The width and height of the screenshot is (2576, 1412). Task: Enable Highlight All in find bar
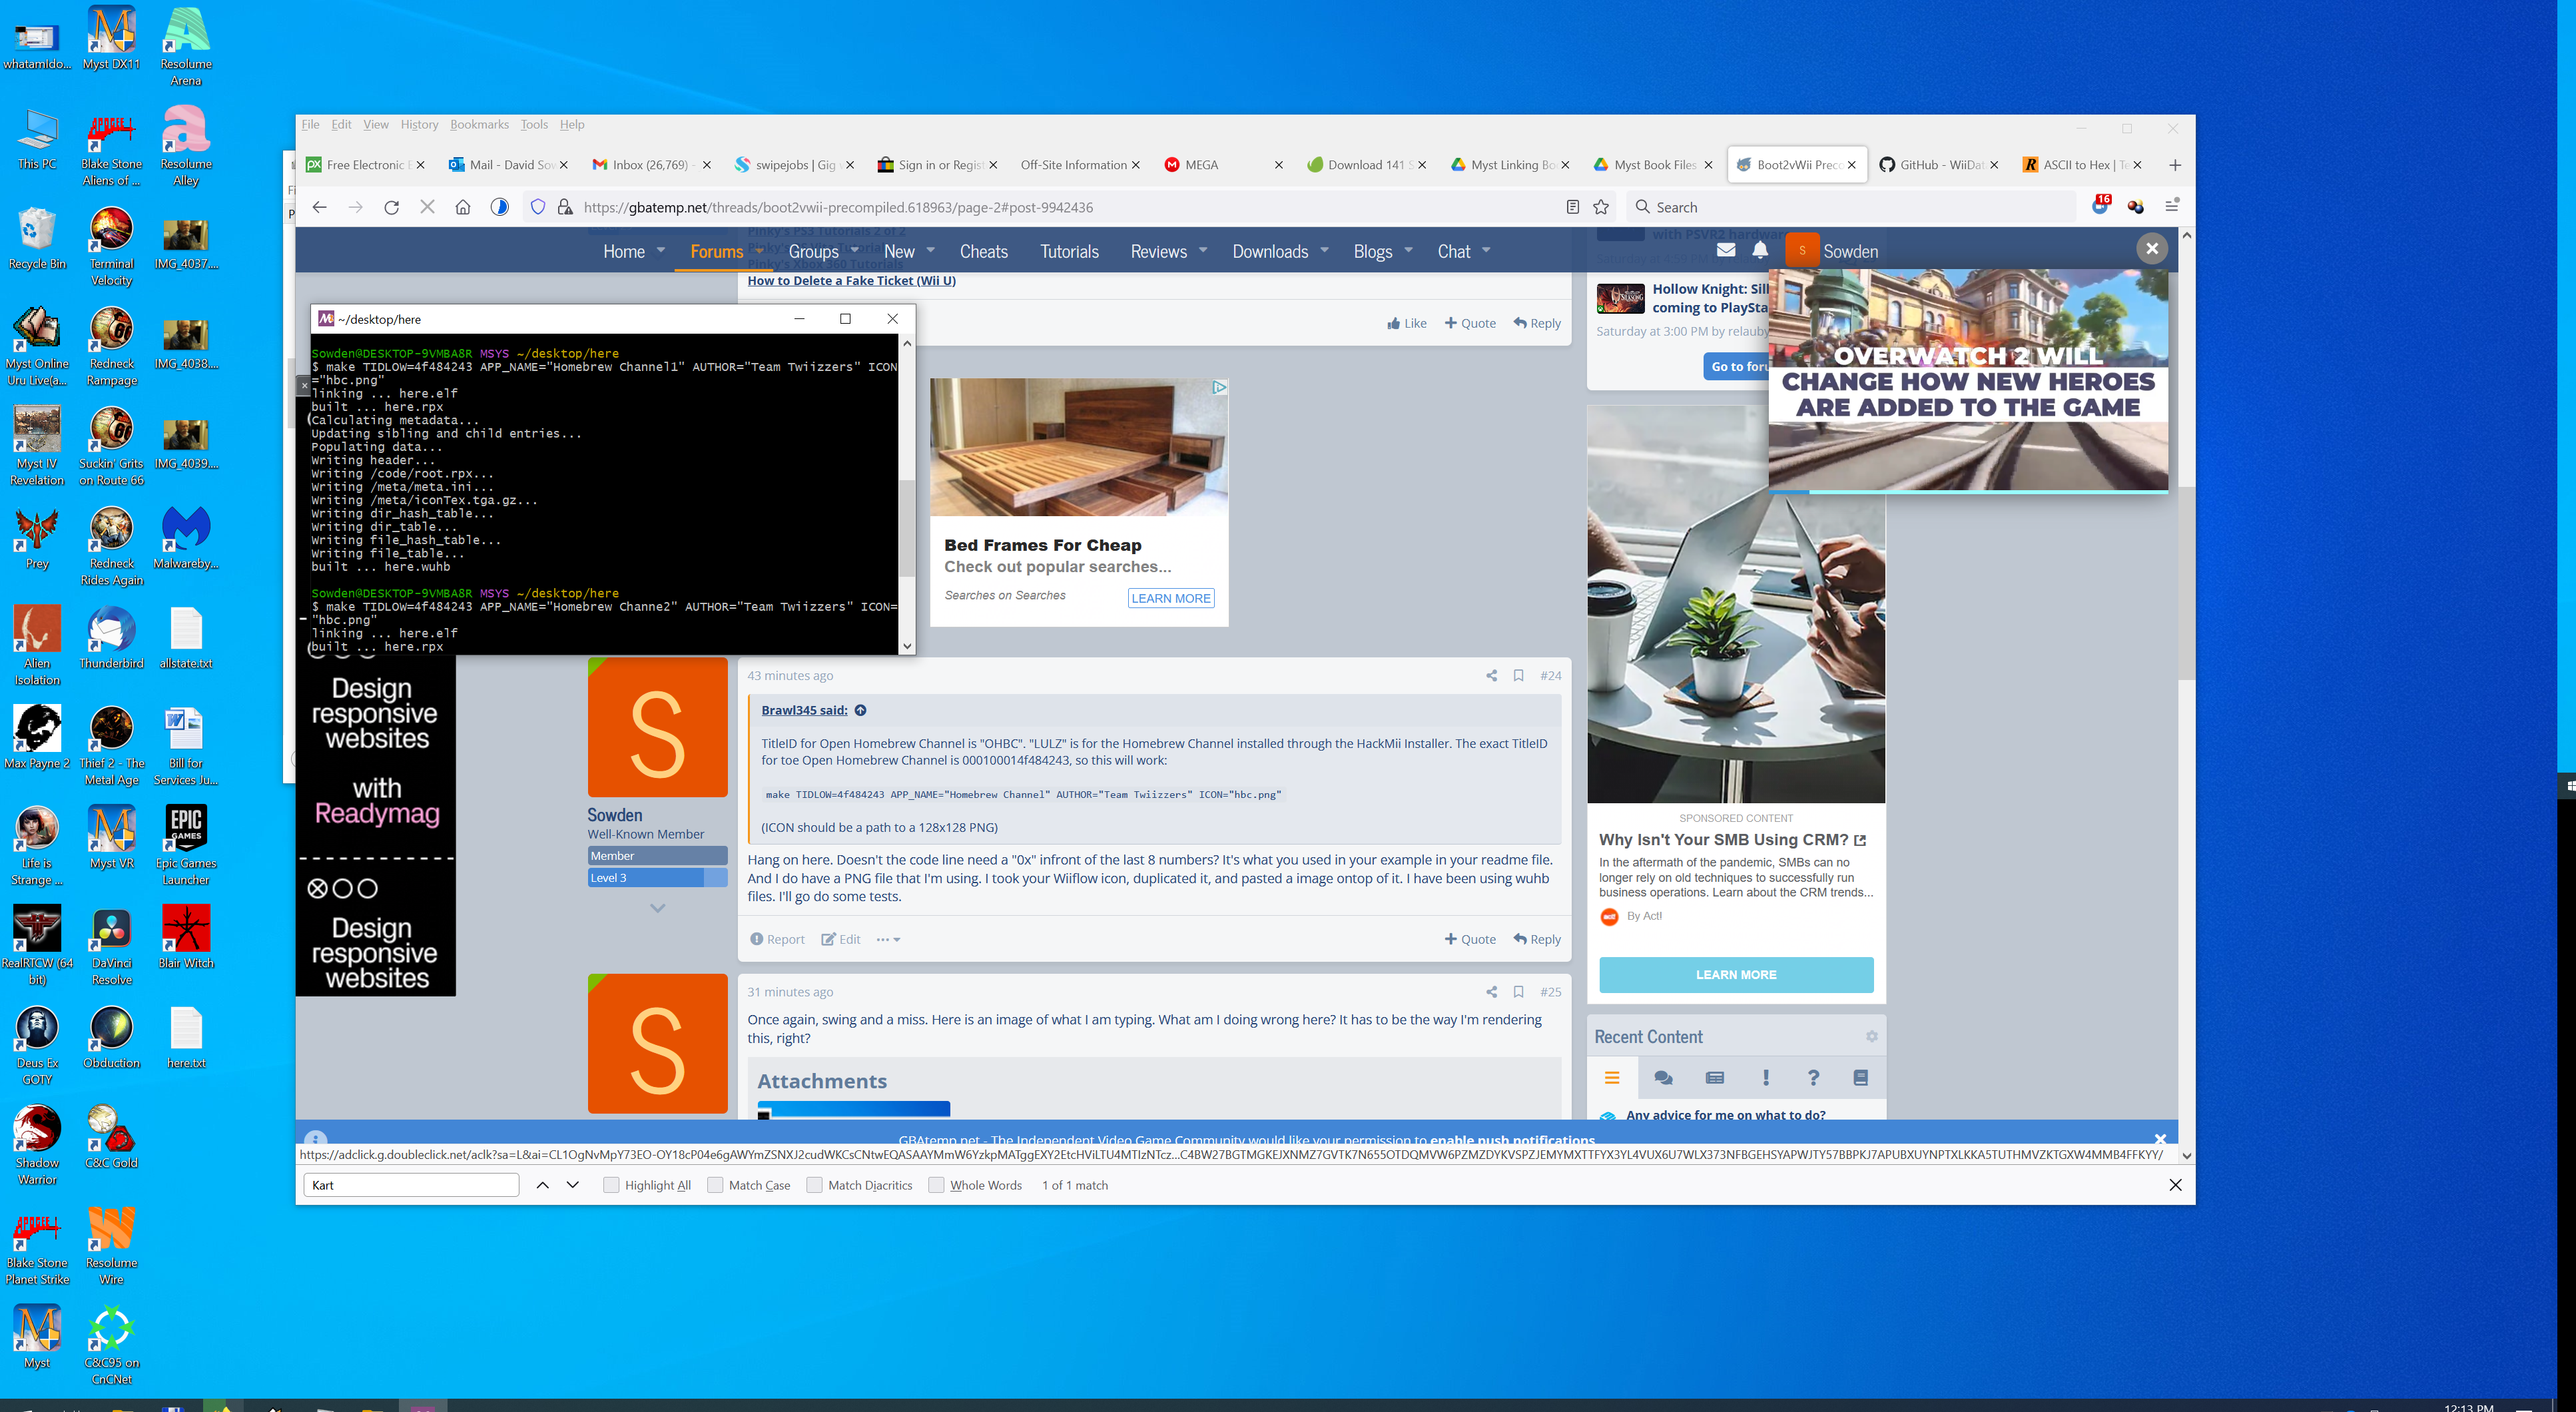coord(611,1185)
